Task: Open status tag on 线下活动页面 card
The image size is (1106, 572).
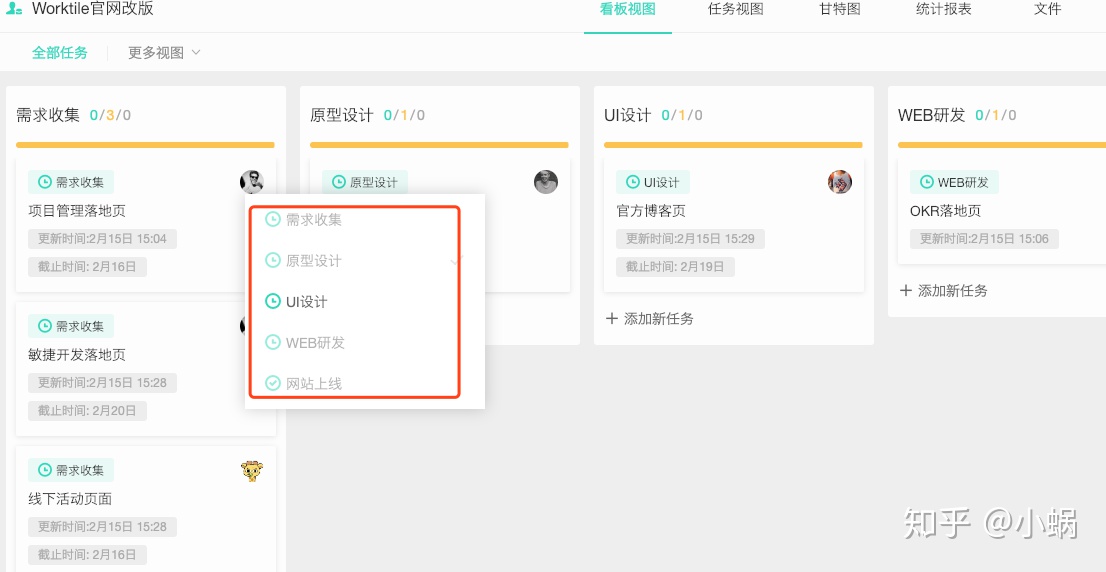Action: coord(71,470)
